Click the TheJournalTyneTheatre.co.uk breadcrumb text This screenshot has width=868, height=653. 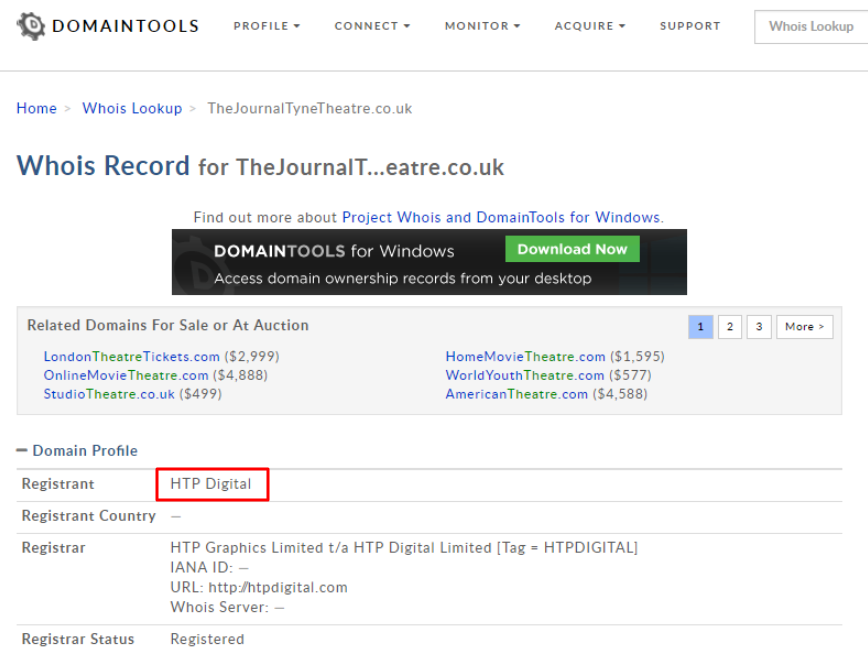pos(309,108)
